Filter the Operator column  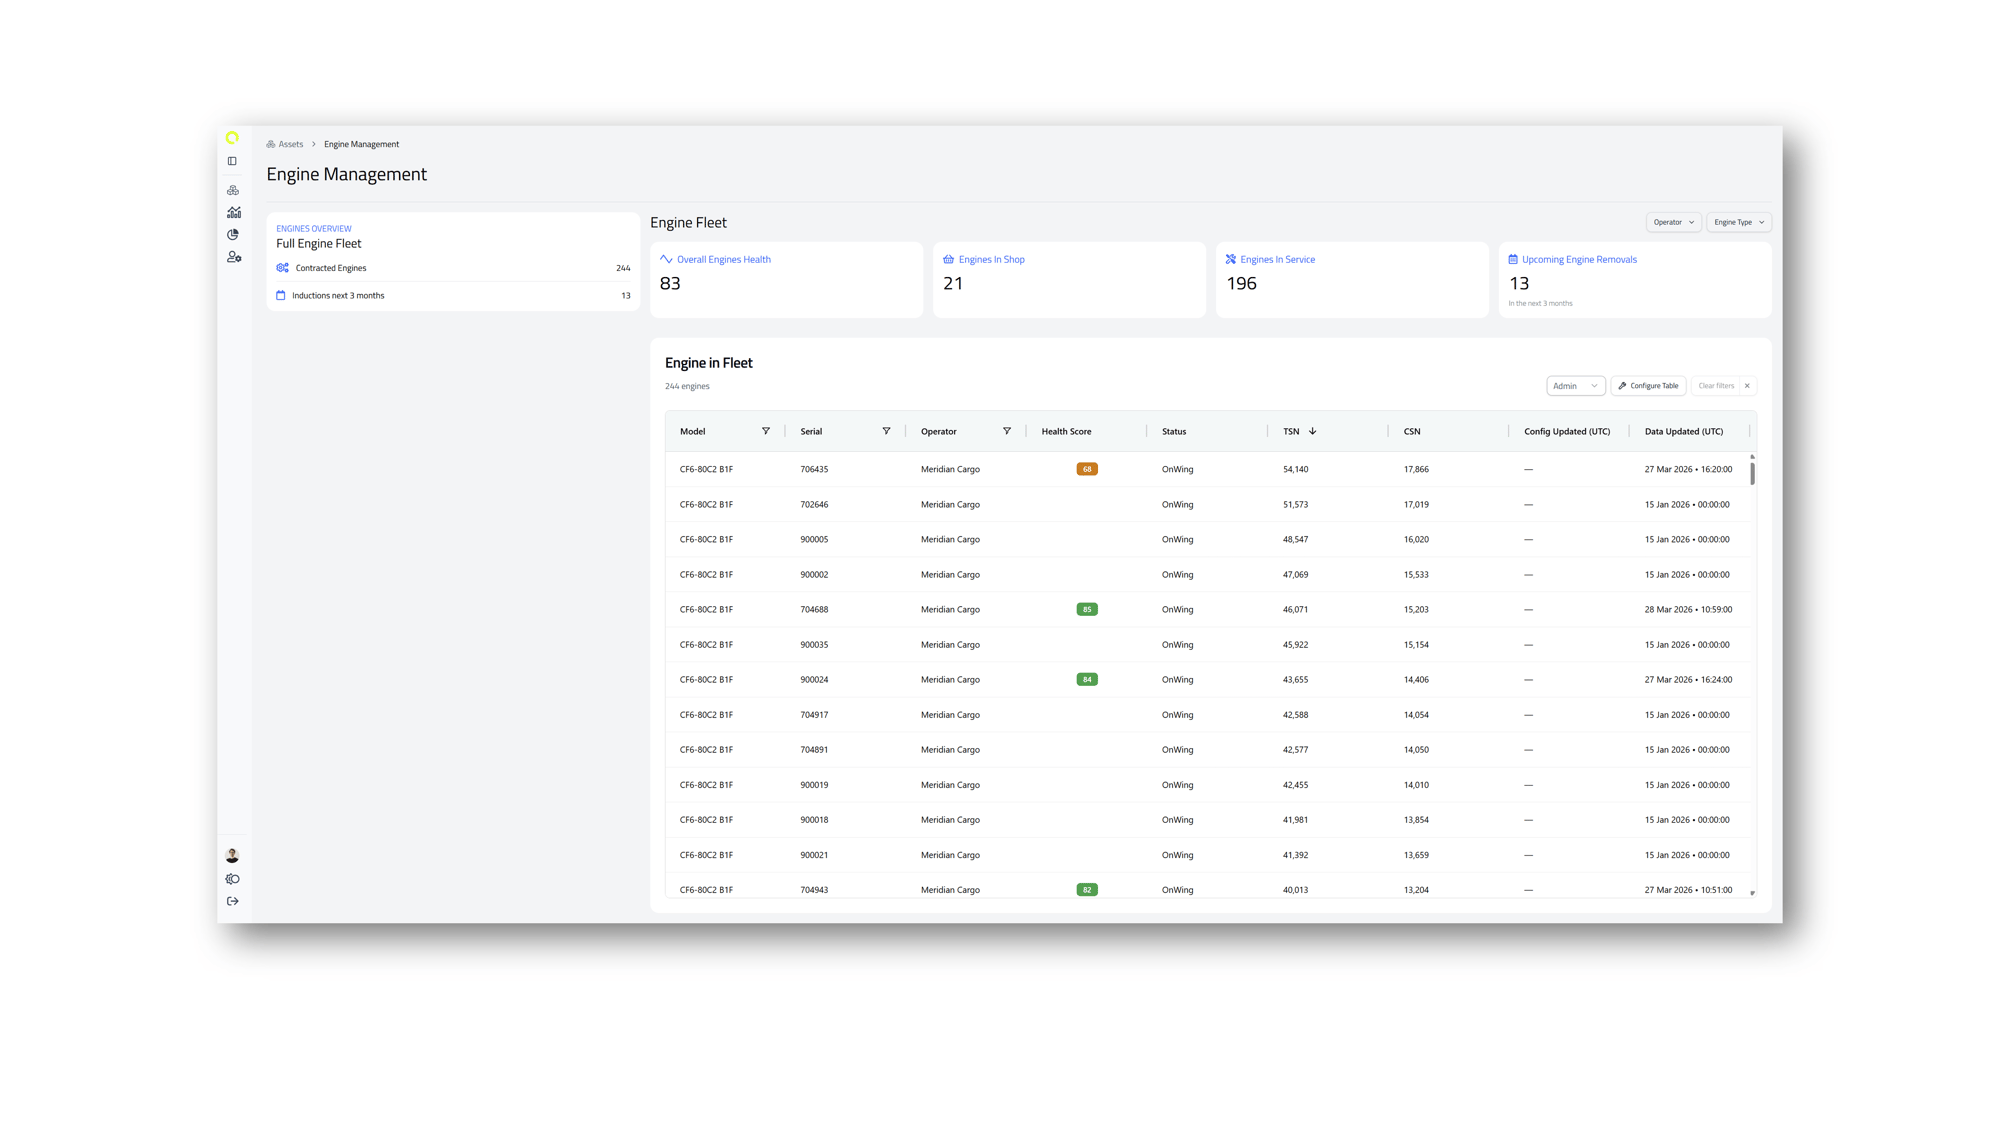point(1006,431)
